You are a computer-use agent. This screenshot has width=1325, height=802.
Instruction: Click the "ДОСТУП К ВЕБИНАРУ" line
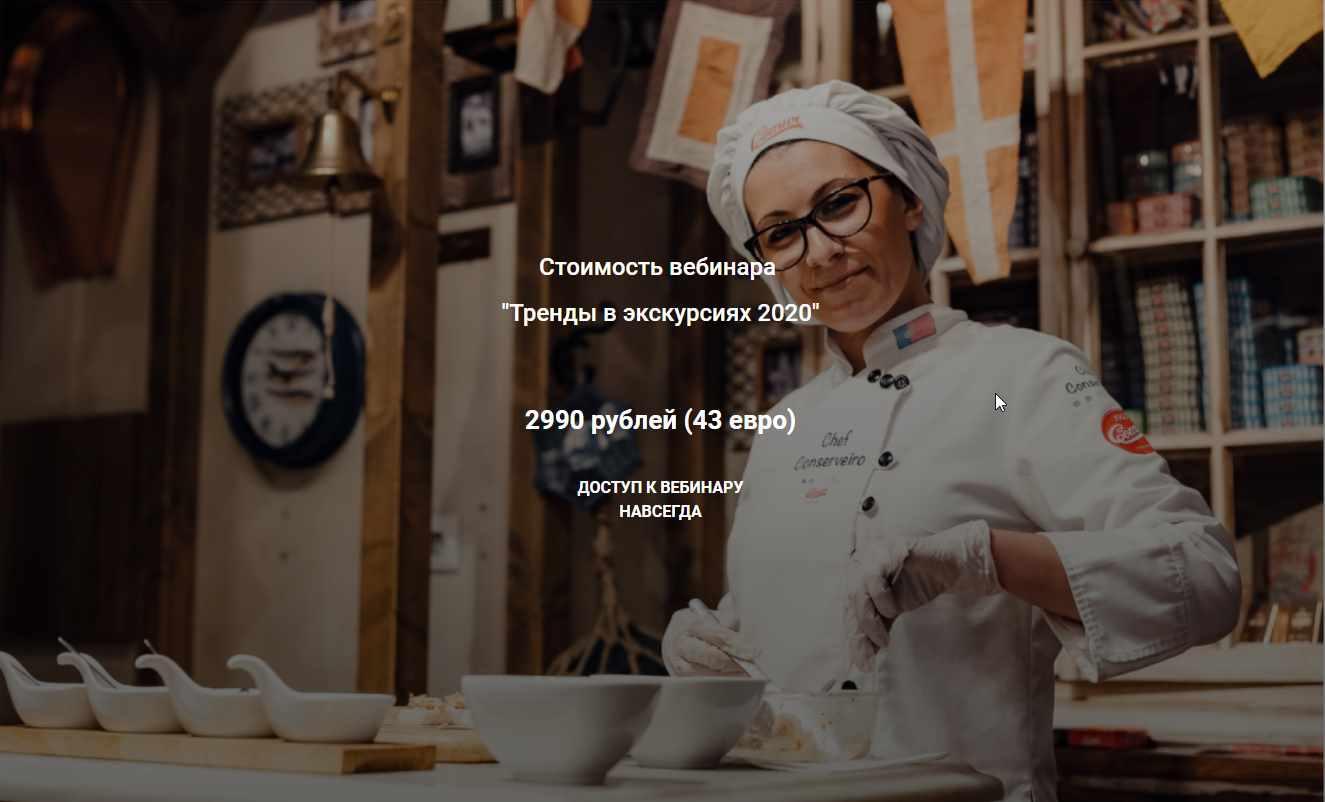[660, 487]
